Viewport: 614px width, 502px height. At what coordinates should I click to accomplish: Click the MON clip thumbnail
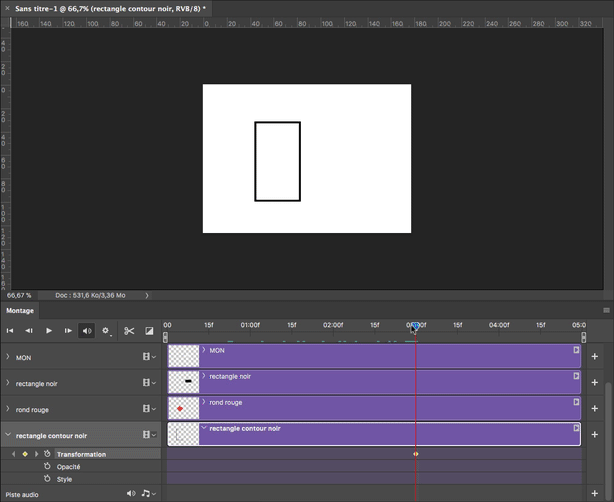tap(184, 356)
